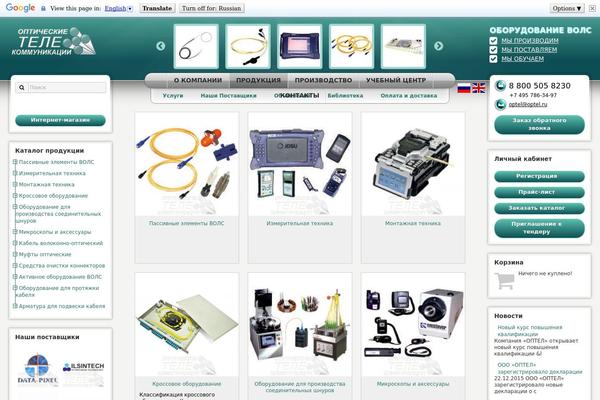Expand Муфты оптические tree node
600x400 pixels.
click(15, 254)
